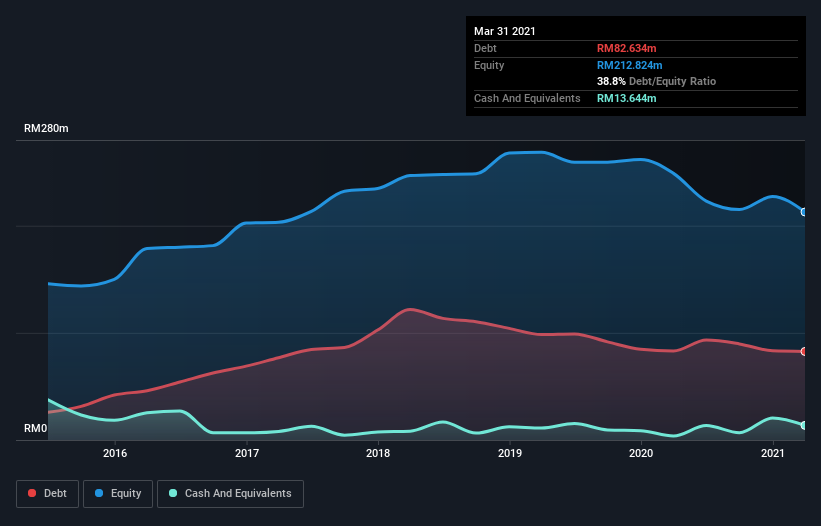Select the 38.8% Debt/Equity Ratio text
Viewport: 821px width, 526px height.
(x=656, y=81)
